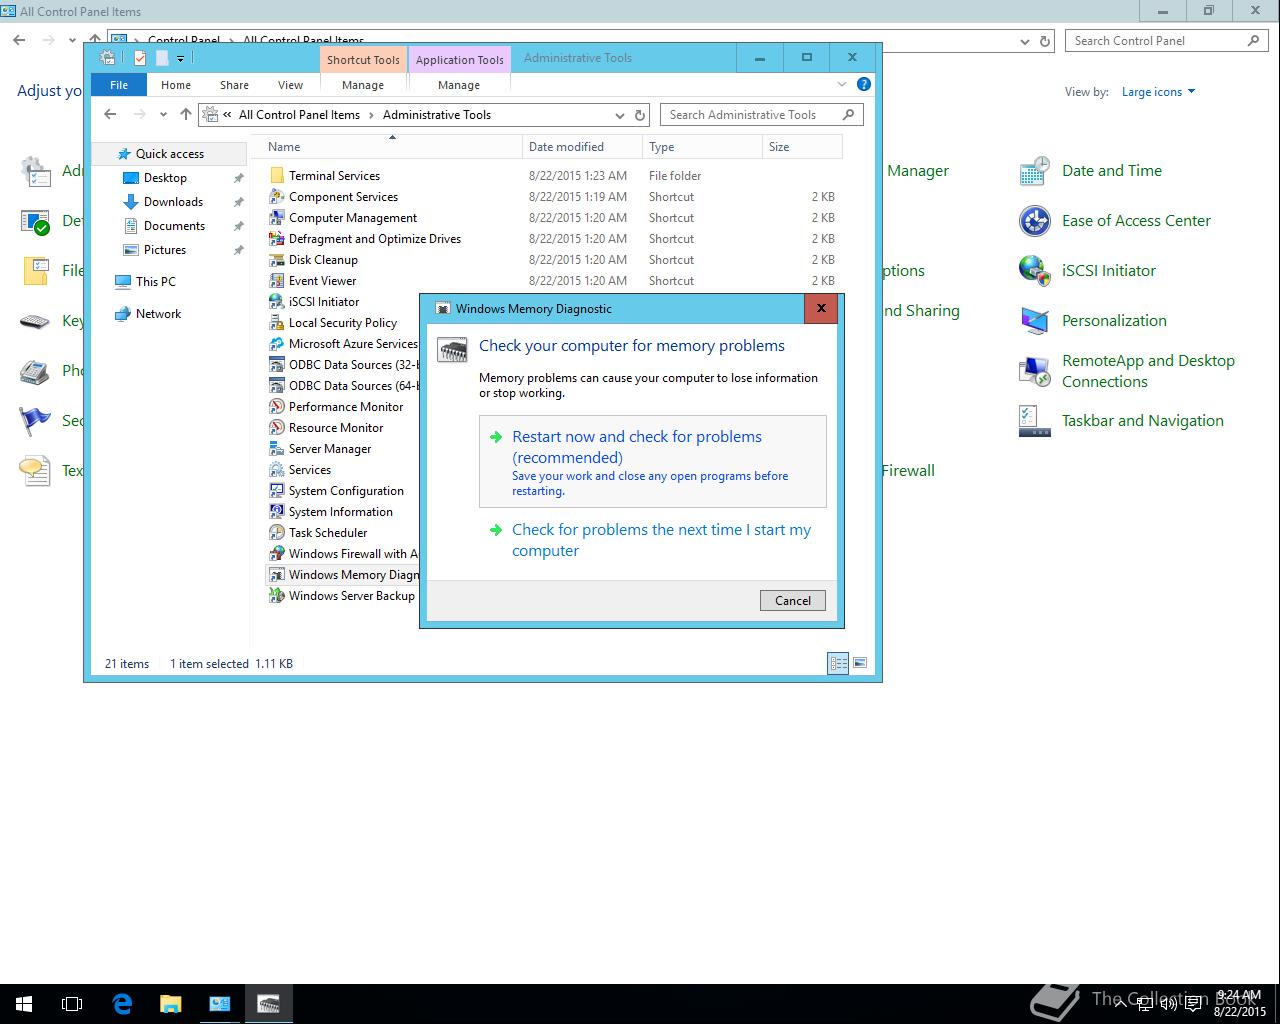Open the explorer help question mark icon

pyautogui.click(x=864, y=84)
